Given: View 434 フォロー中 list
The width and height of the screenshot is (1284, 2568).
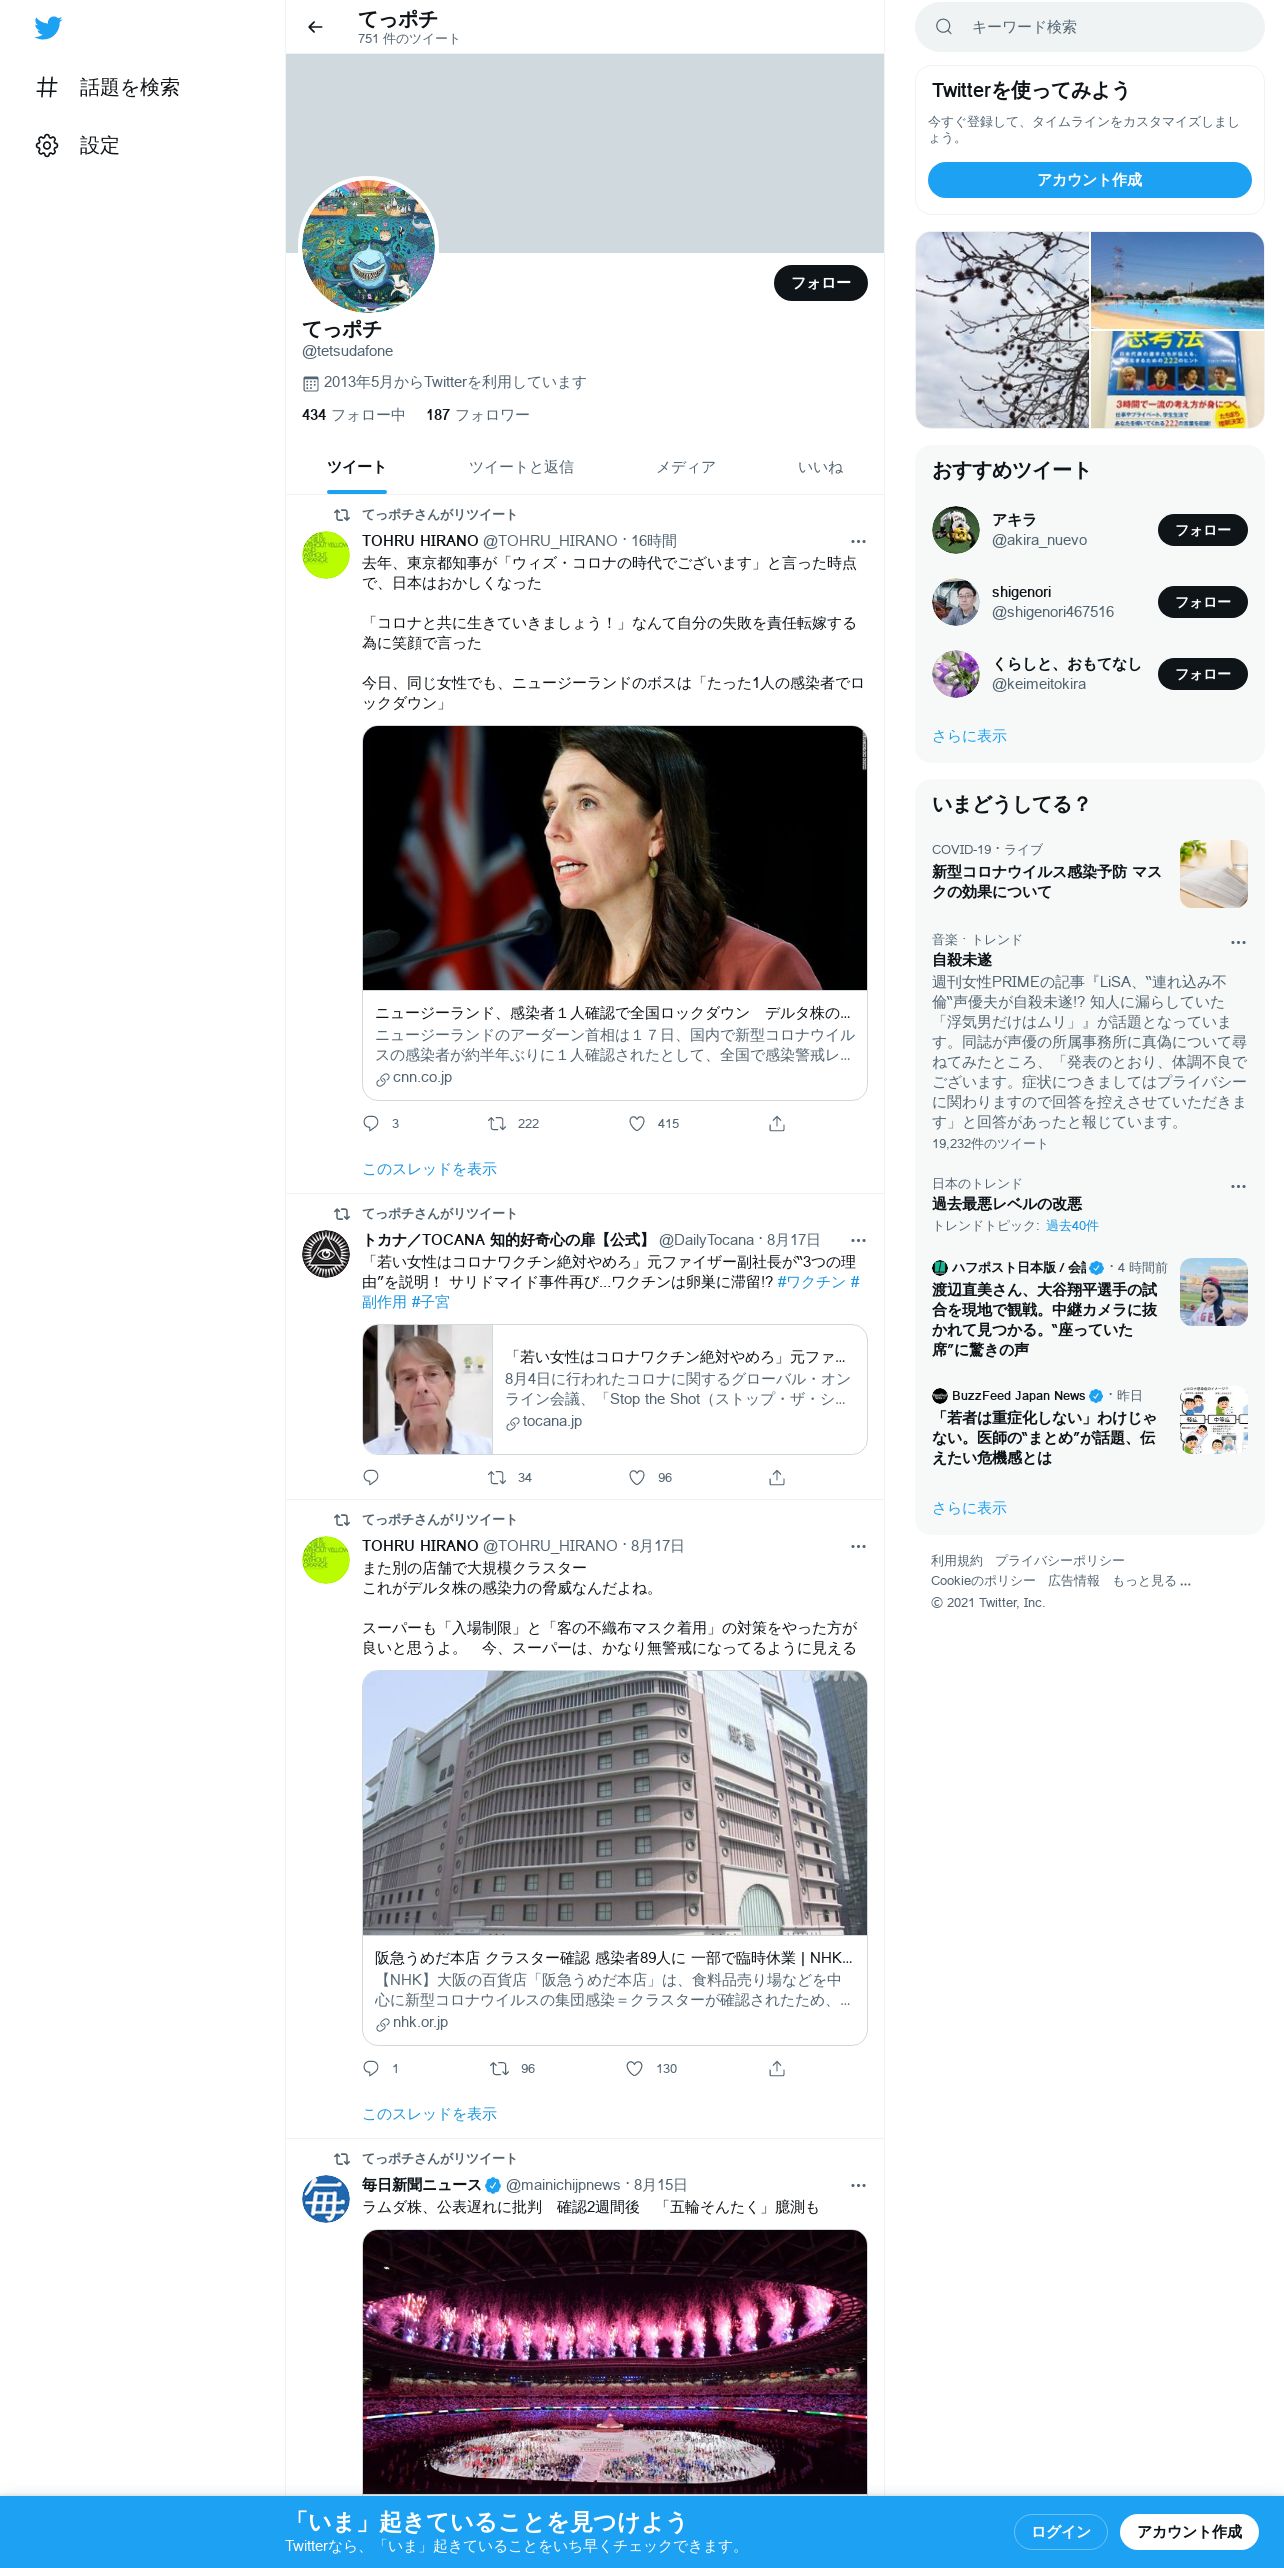Looking at the screenshot, I should click(x=353, y=415).
